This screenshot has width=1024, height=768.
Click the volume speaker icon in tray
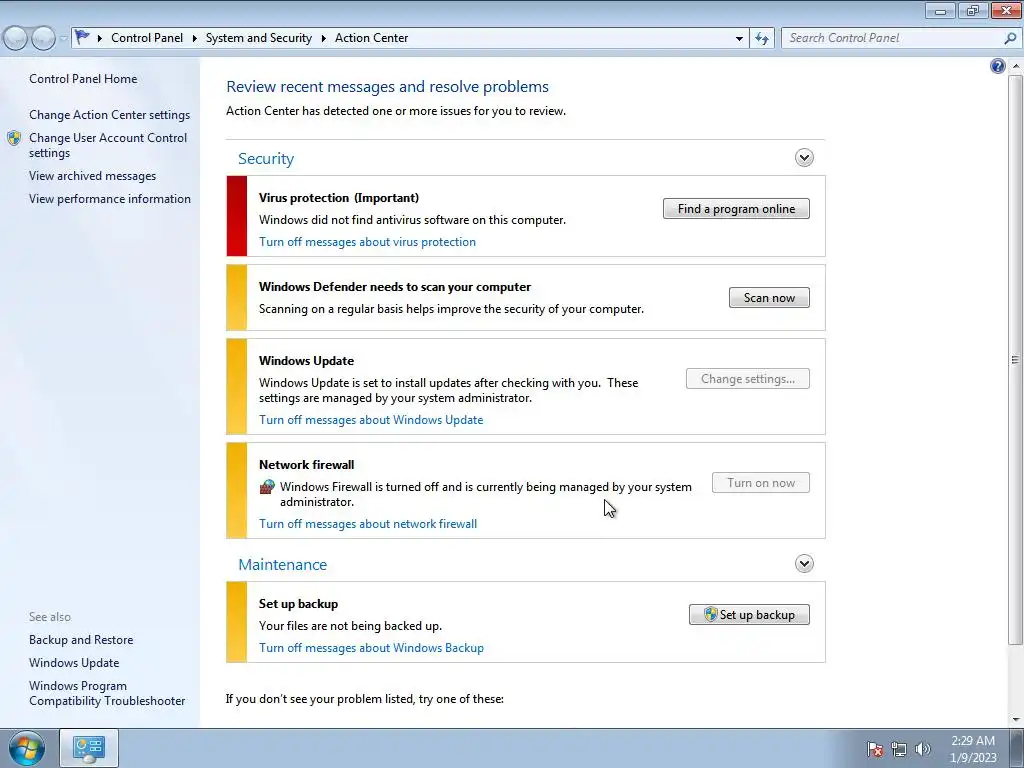922,749
